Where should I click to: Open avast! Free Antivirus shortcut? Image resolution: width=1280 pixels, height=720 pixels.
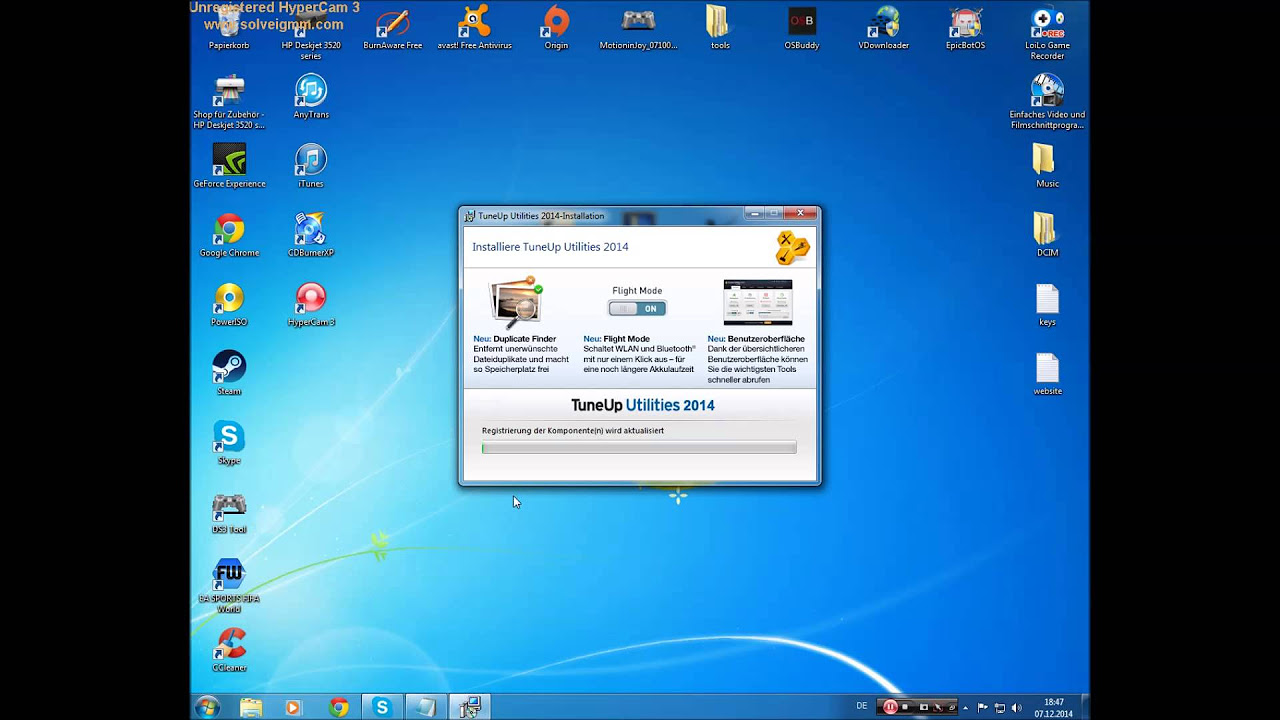point(474,28)
